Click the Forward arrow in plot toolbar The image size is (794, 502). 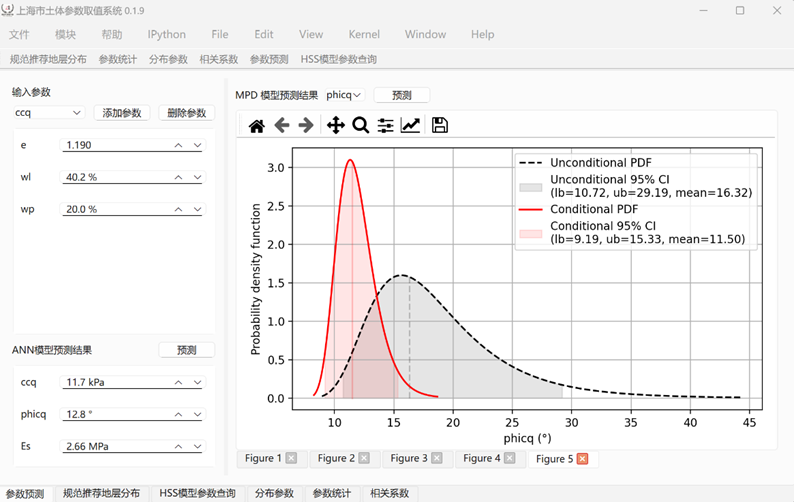(306, 125)
